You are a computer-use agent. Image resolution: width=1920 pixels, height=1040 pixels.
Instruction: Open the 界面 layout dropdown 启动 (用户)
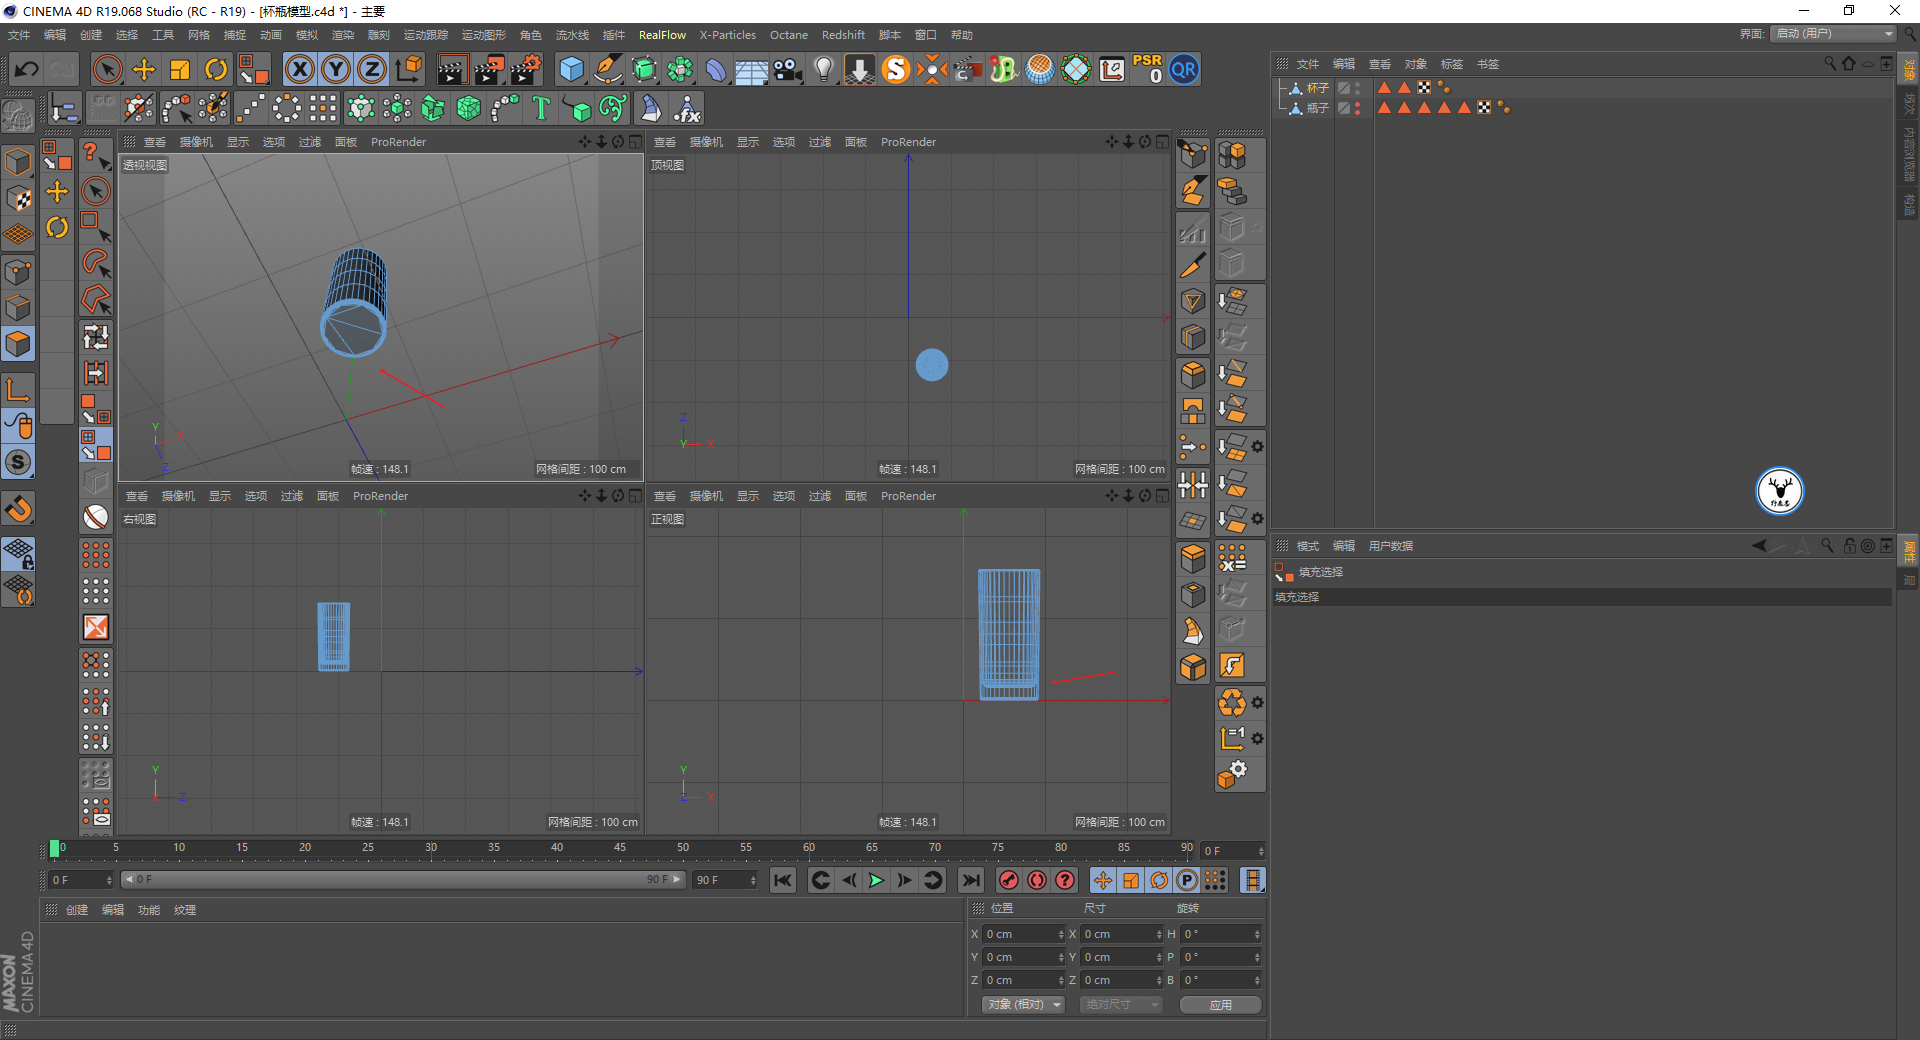[x=1835, y=34]
